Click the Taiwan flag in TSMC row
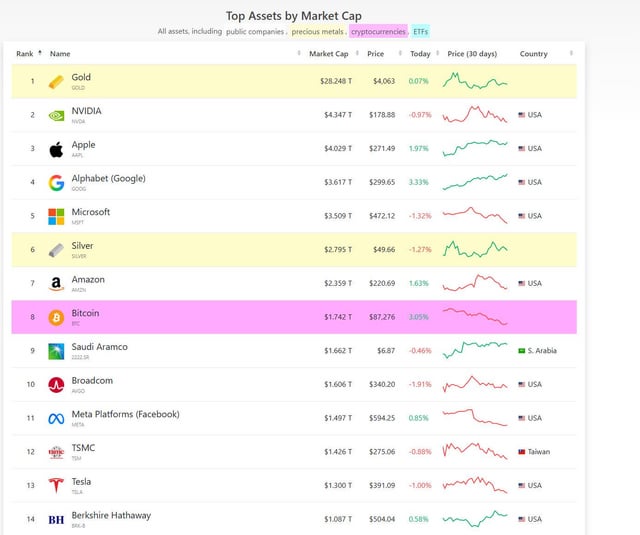The image size is (640, 535). (x=522, y=452)
